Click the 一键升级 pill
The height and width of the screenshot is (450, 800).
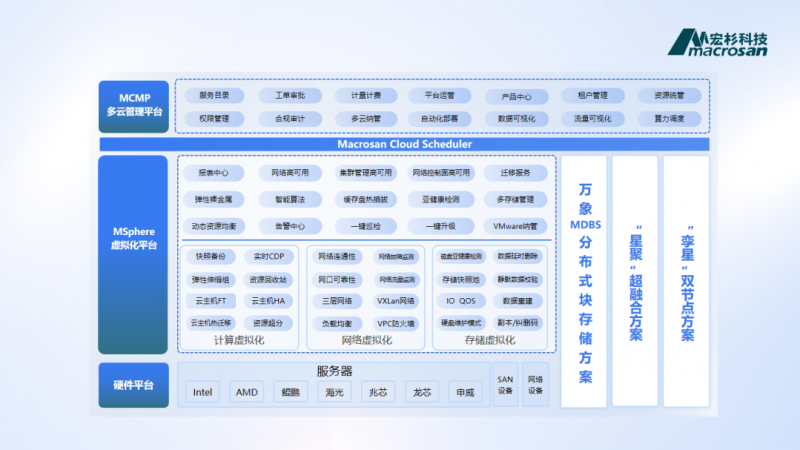(x=441, y=226)
